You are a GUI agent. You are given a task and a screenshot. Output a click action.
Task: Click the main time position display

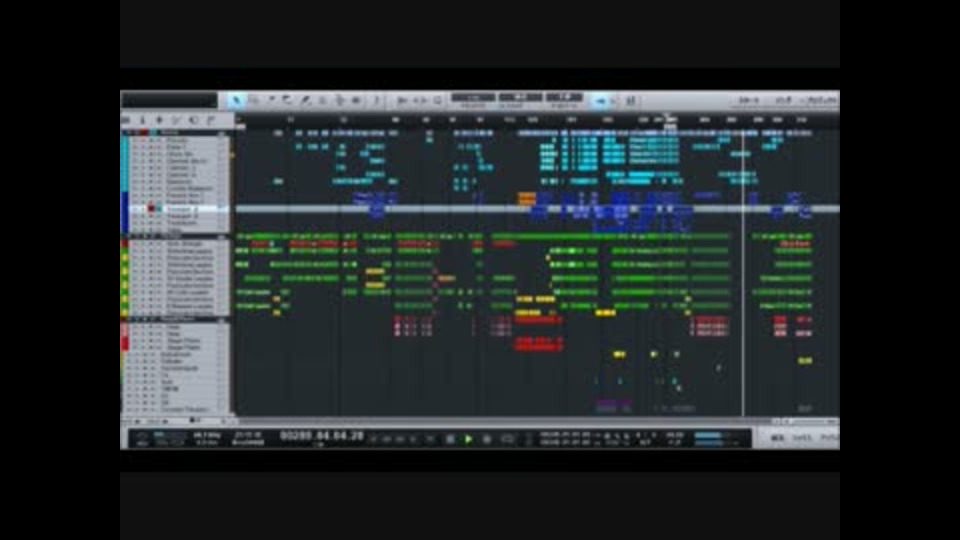click(321, 436)
